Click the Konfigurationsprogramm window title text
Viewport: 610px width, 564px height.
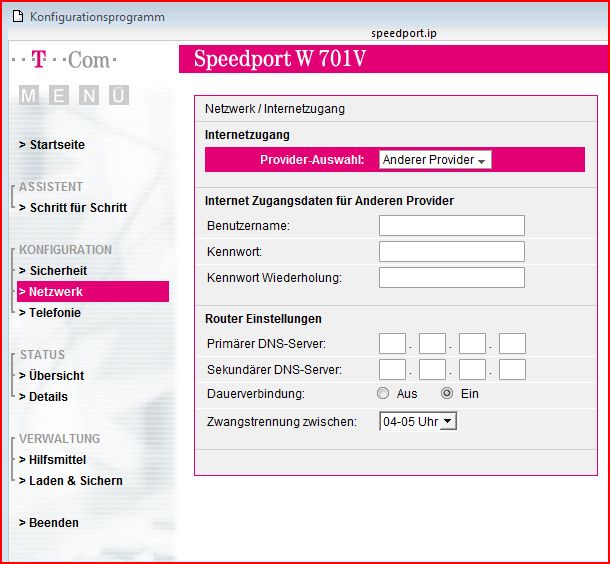click(97, 17)
